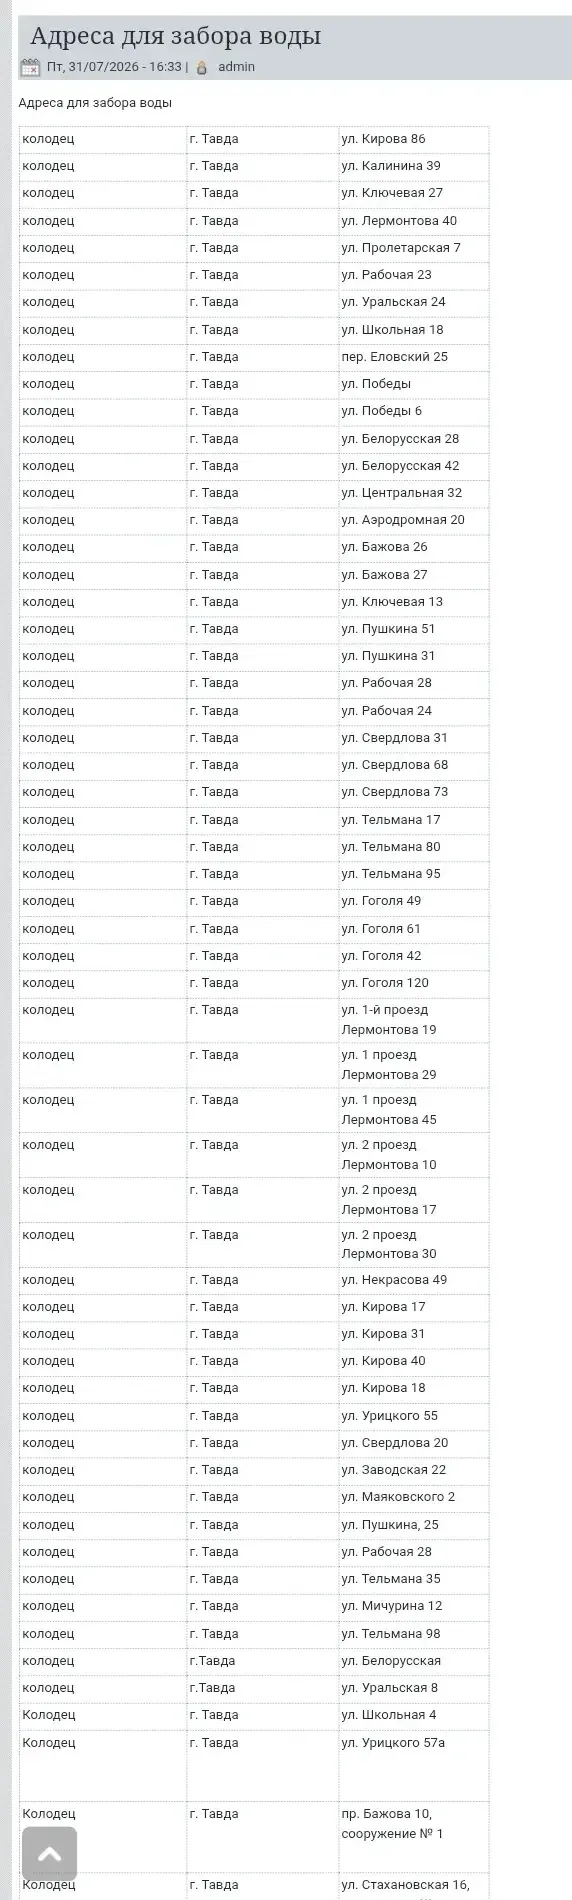Viewport: 572px width, 1900px height.
Task: Click the calendar icon beside the date
Action: [x=30, y=67]
